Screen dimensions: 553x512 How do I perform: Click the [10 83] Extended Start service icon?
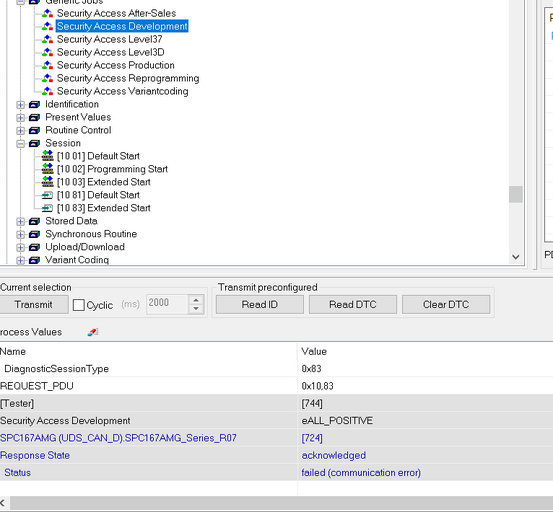click(x=47, y=208)
